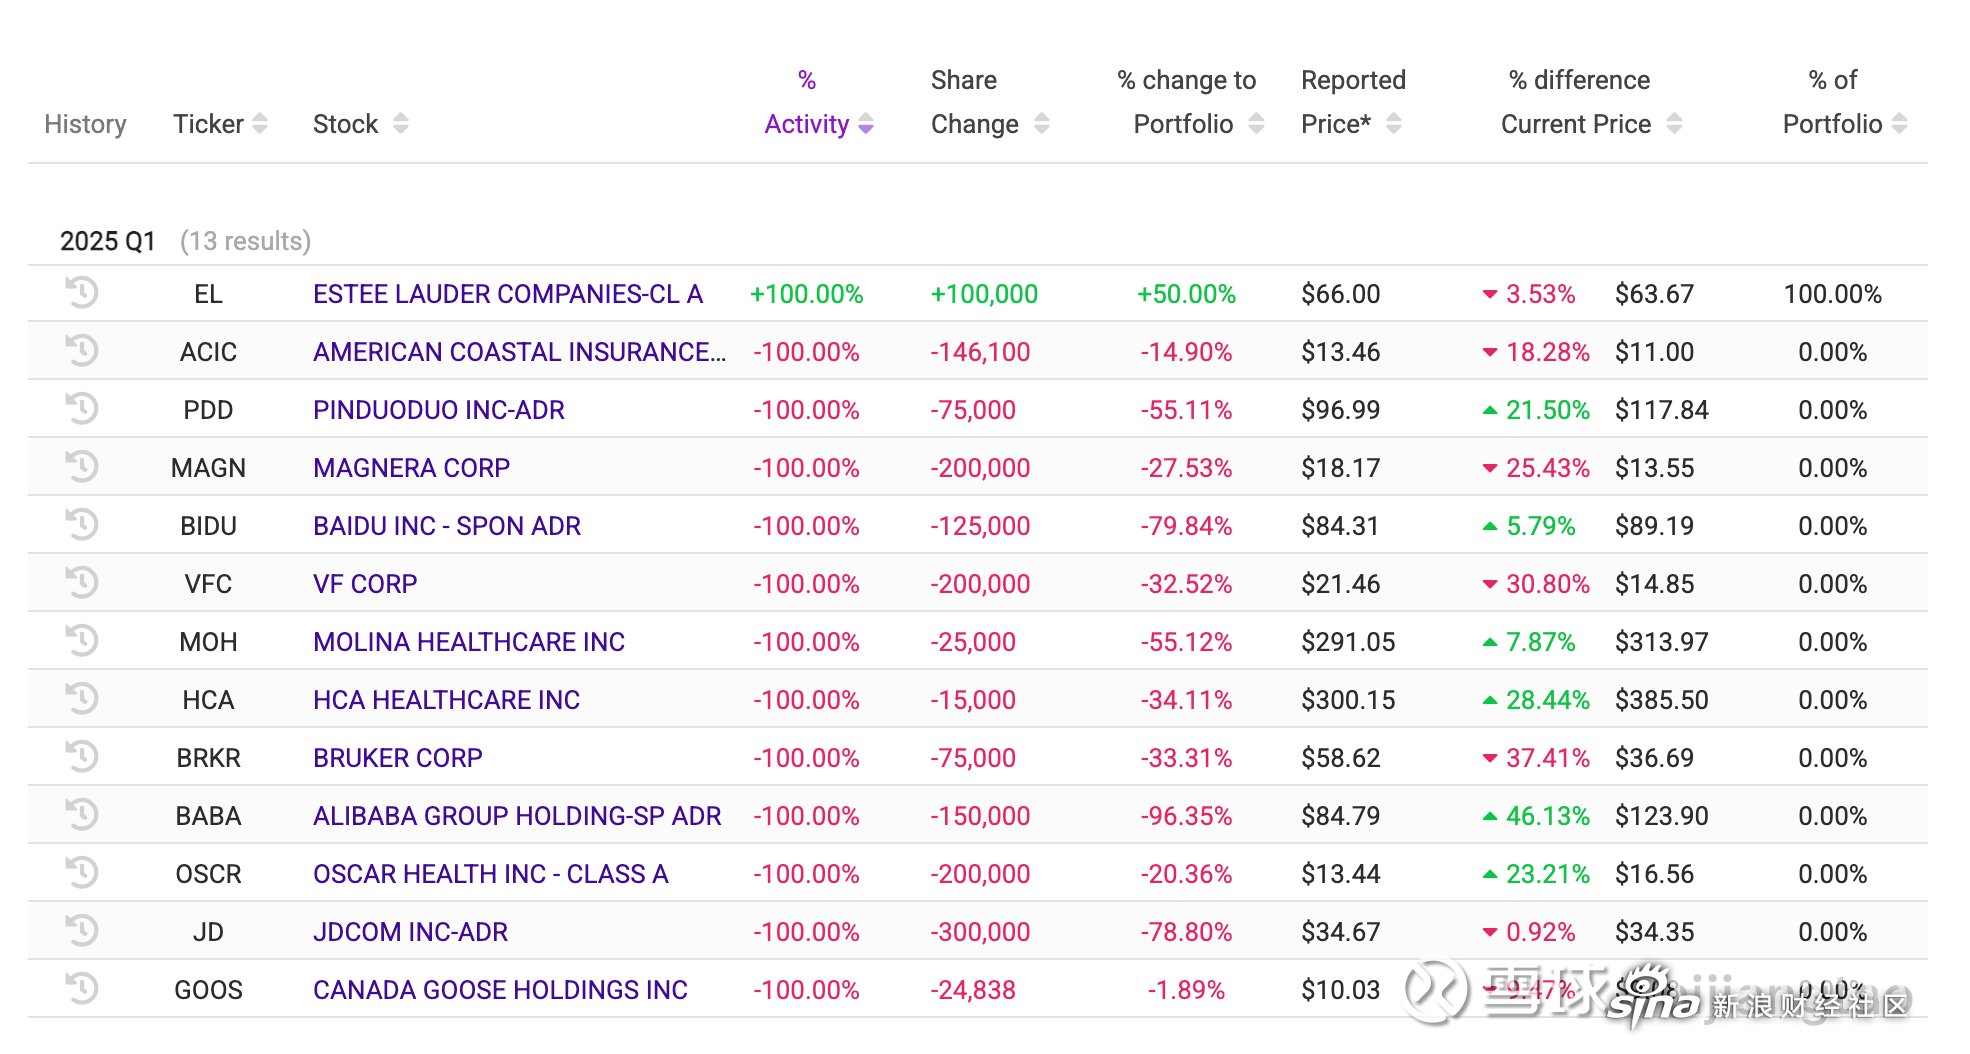Image resolution: width=1970 pixels, height=1054 pixels.
Task: Click the MAGN ticker cell
Action: 208,468
